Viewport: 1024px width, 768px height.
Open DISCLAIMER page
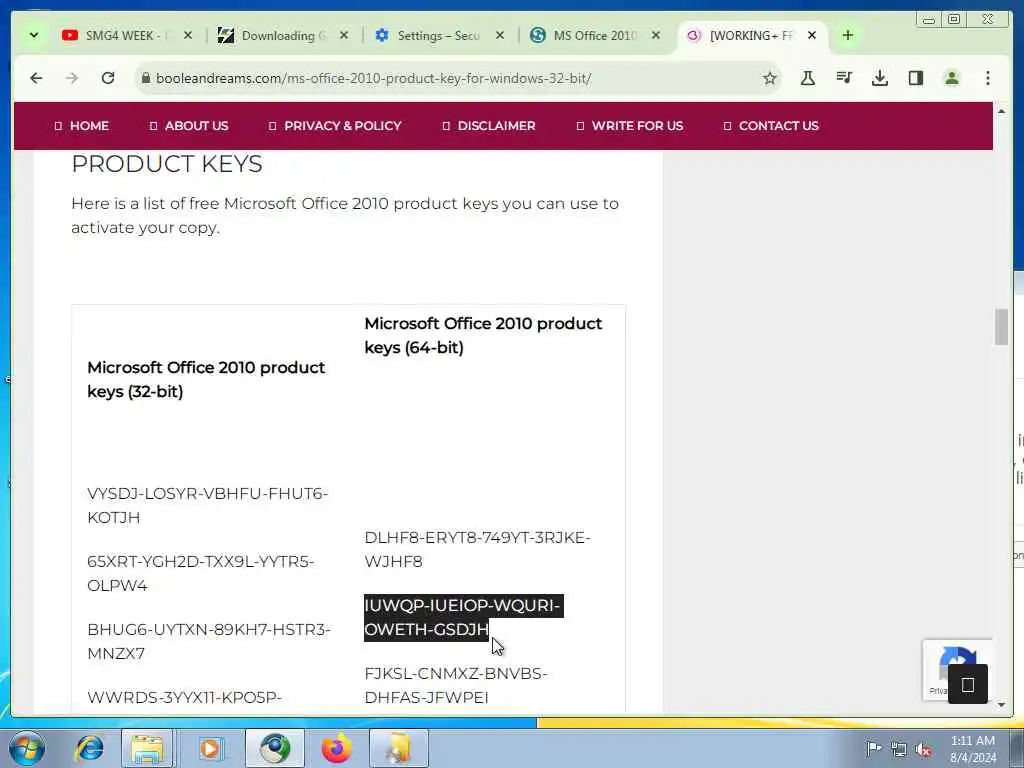tap(488, 126)
